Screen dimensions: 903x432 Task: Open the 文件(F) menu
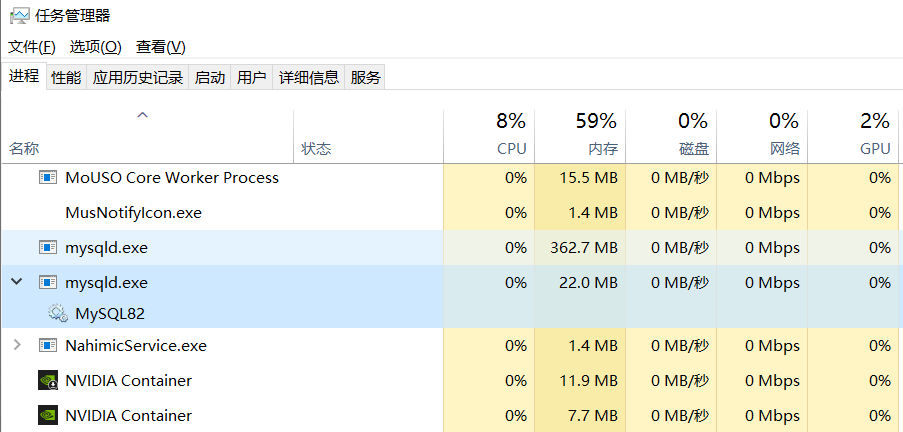coord(32,47)
